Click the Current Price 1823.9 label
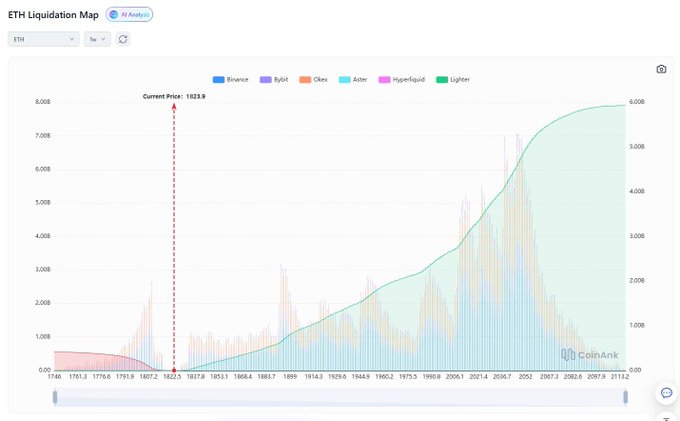The width and height of the screenshot is (680, 421). tap(174, 96)
